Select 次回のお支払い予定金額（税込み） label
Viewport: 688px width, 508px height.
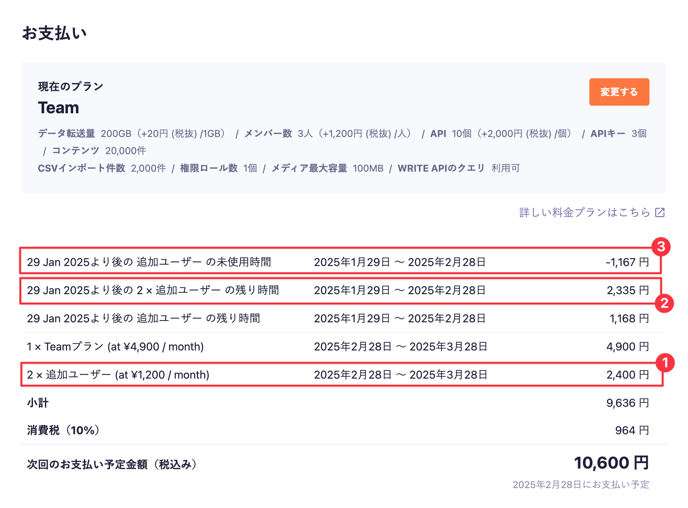[112, 464]
